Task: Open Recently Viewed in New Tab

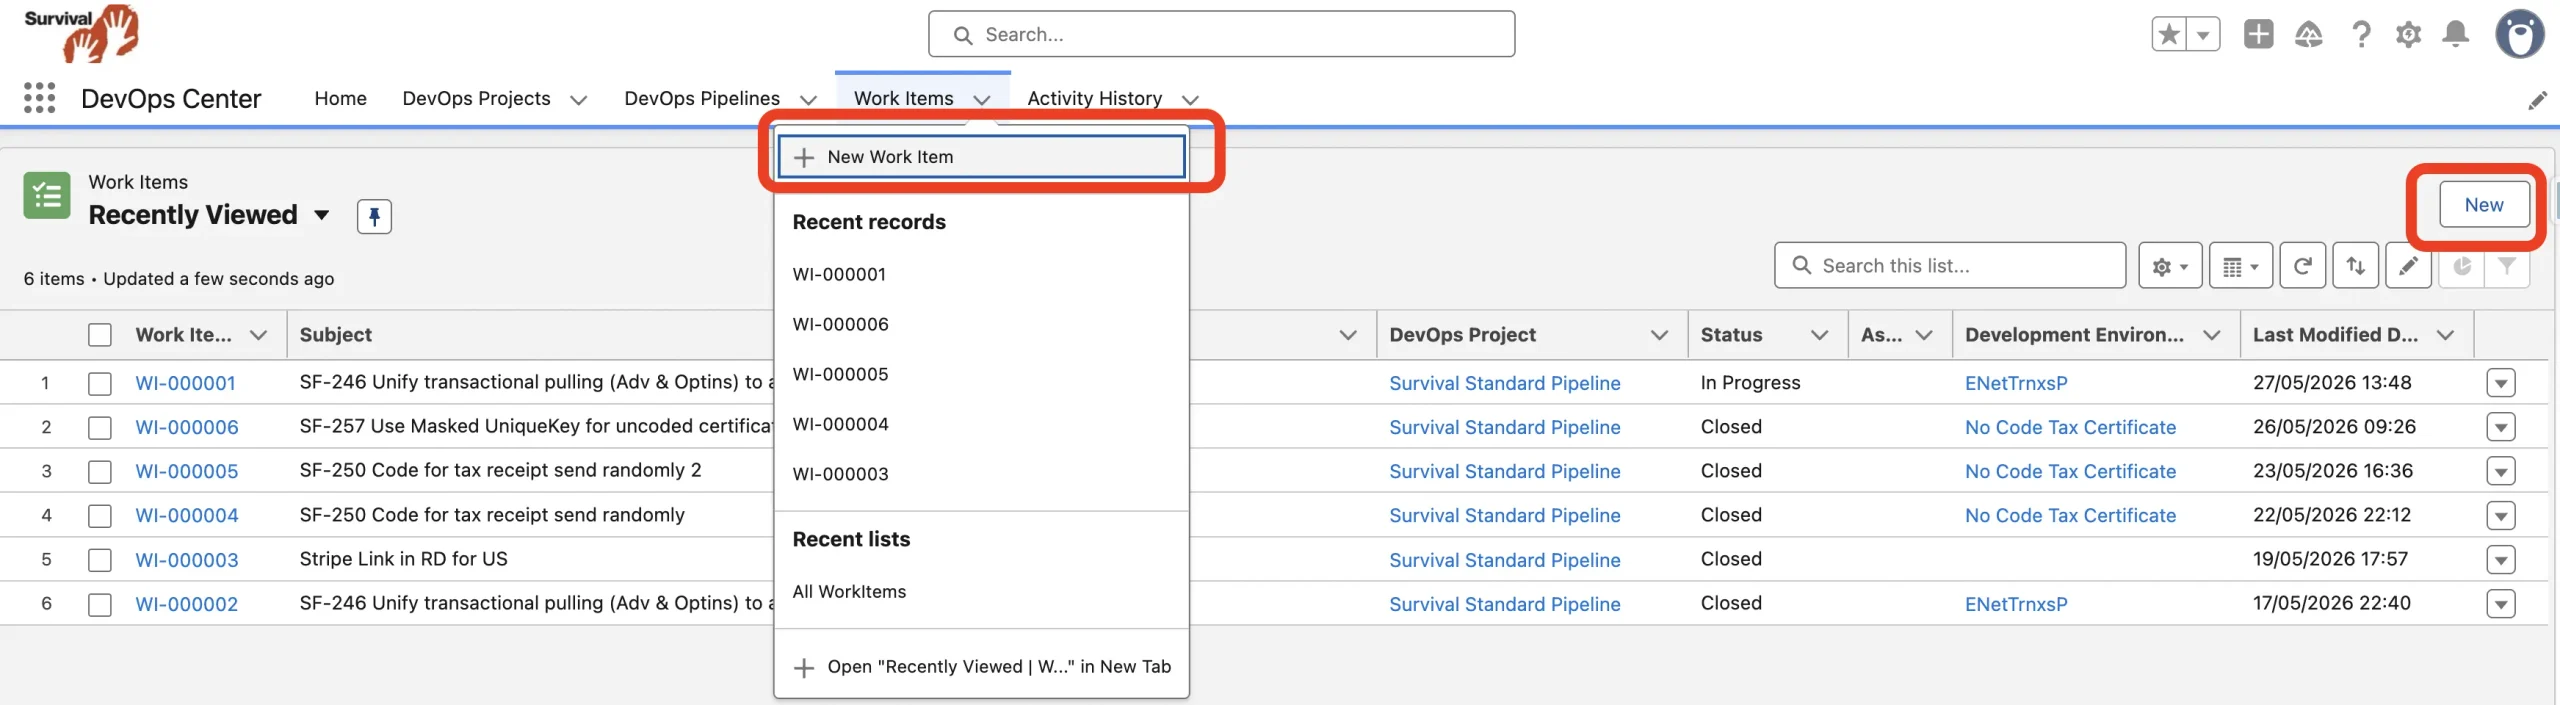Action: (981, 667)
